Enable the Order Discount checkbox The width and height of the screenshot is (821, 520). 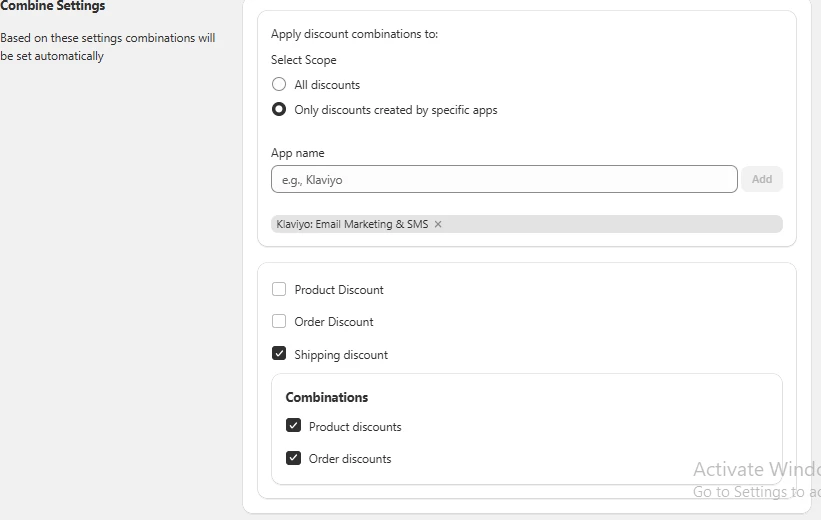coord(279,321)
